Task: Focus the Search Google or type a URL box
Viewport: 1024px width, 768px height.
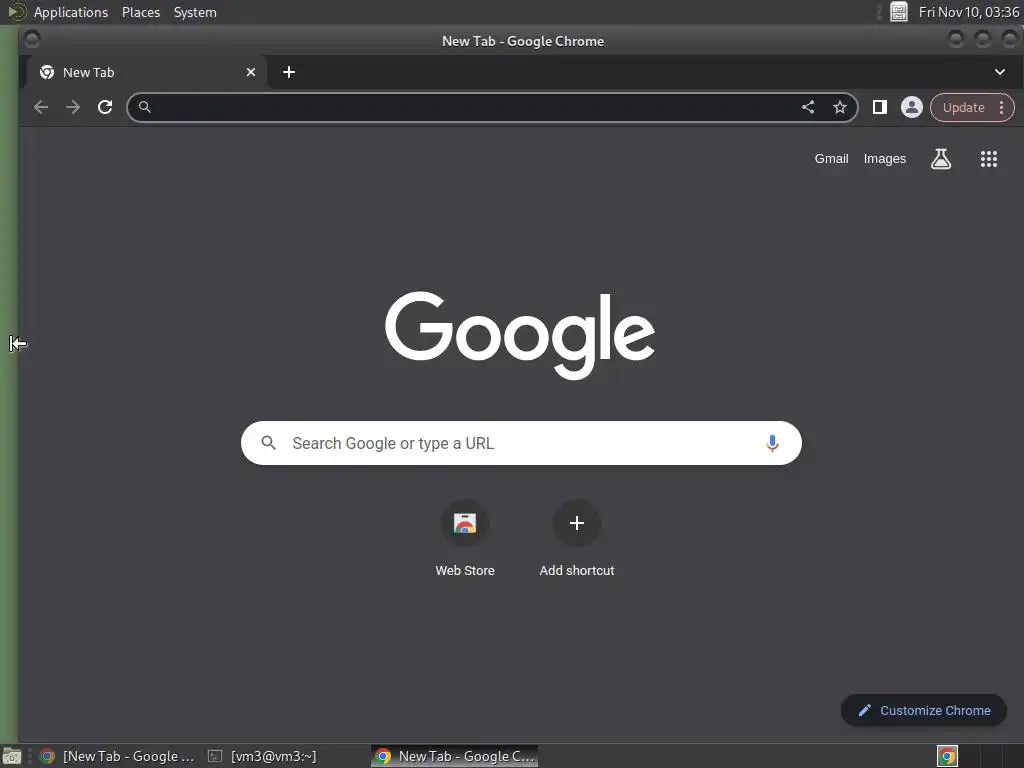Action: [x=521, y=443]
